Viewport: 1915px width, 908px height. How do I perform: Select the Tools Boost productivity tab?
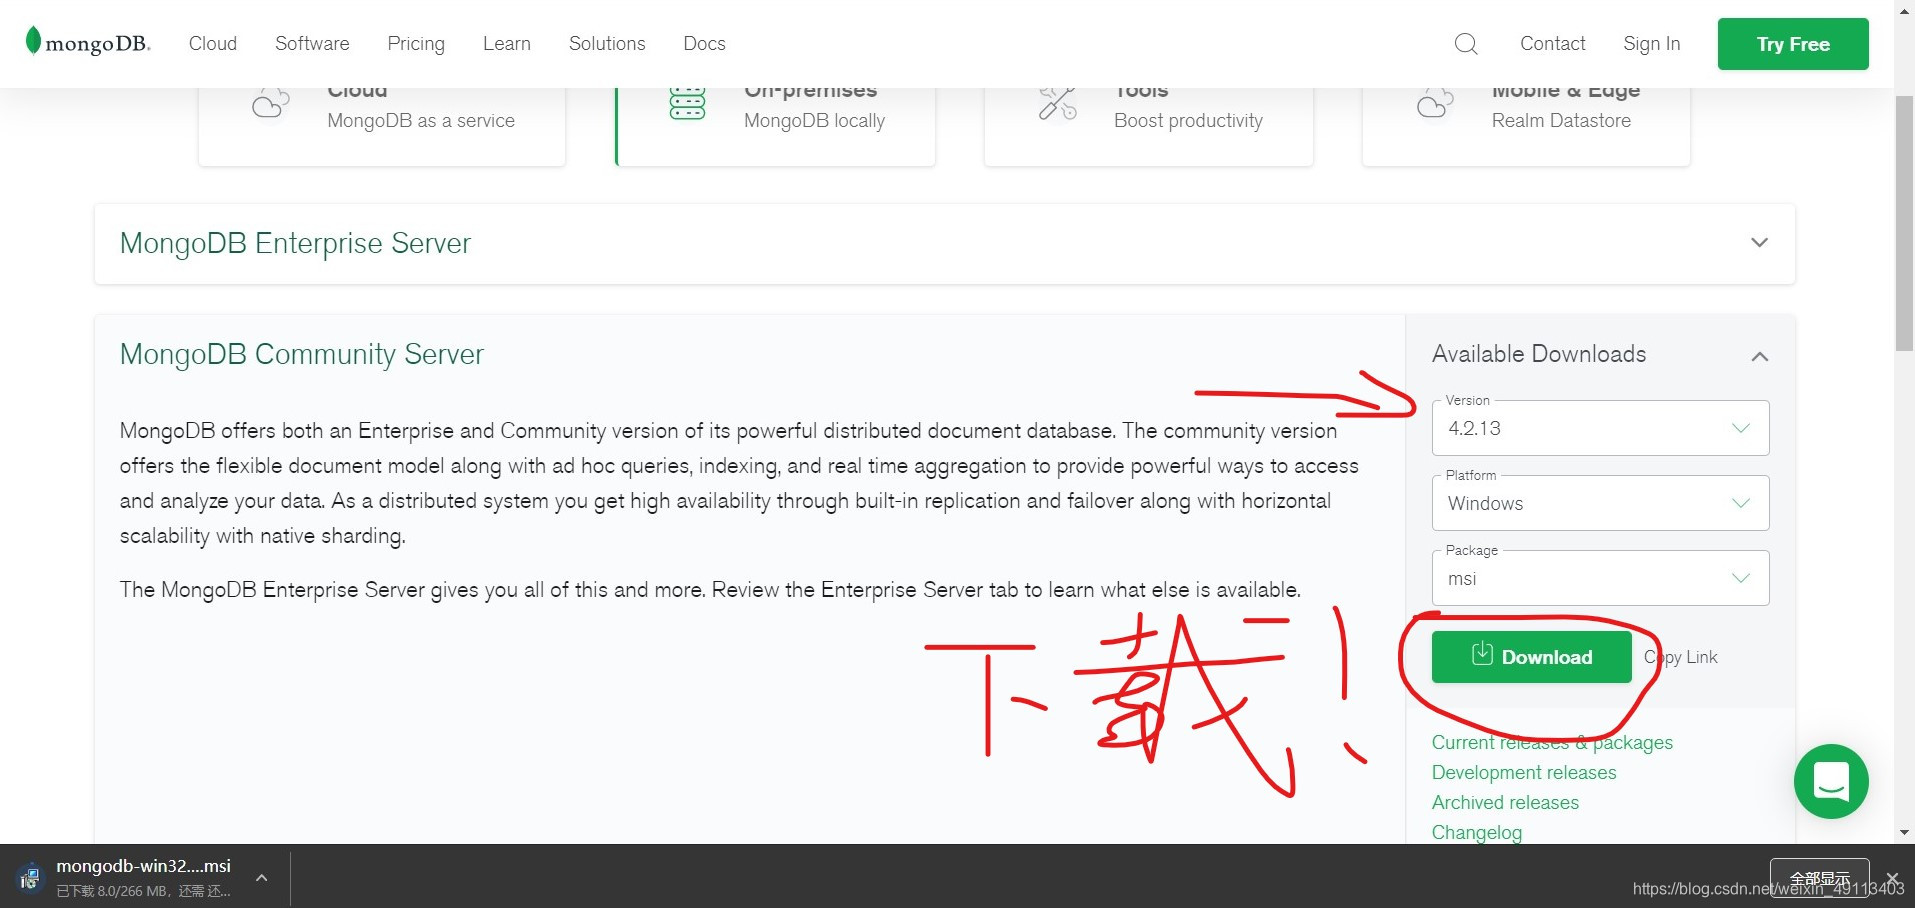1149,126
